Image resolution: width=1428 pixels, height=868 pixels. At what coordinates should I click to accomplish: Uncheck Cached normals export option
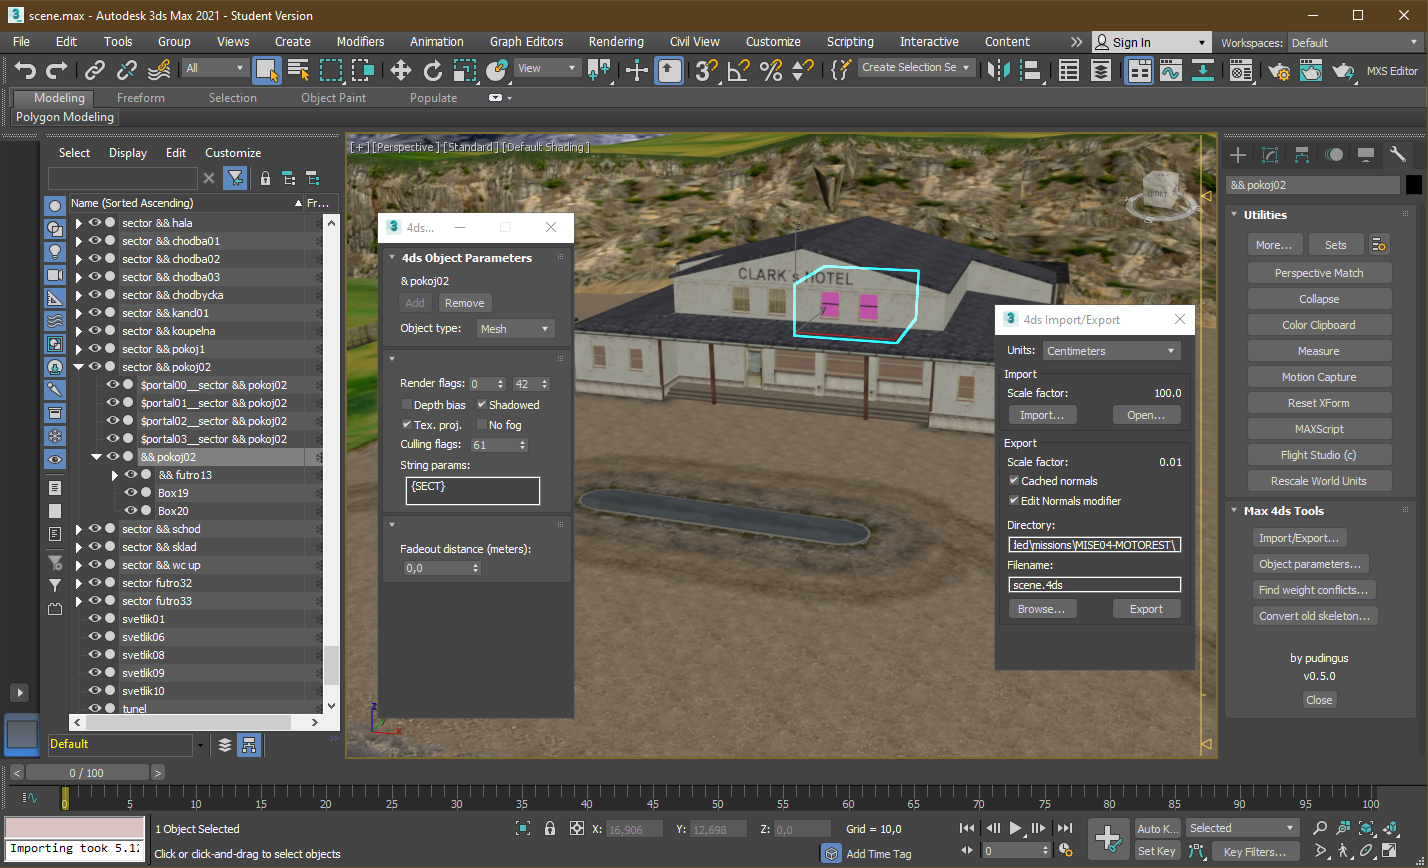tap(1014, 481)
